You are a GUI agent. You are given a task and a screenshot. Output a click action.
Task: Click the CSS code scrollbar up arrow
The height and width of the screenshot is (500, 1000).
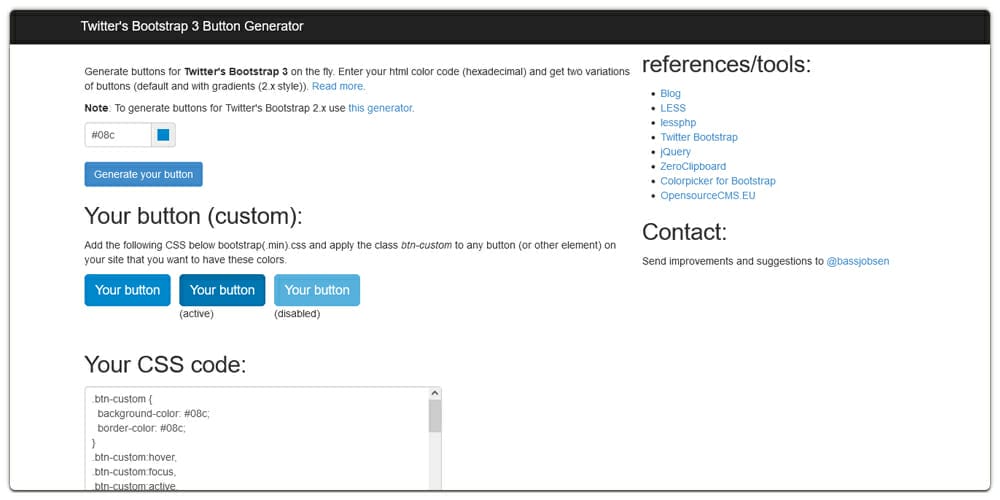[x=435, y=393]
